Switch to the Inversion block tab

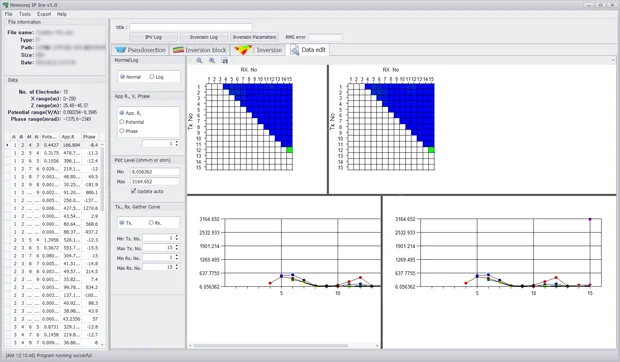(x=200, y=50)
